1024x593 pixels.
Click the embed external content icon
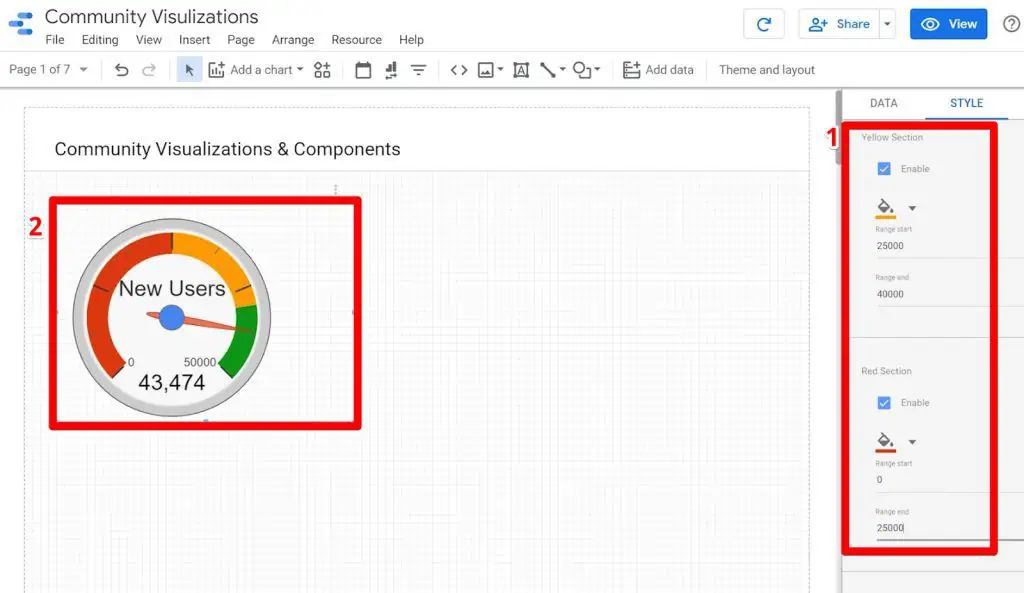point(461,70)
